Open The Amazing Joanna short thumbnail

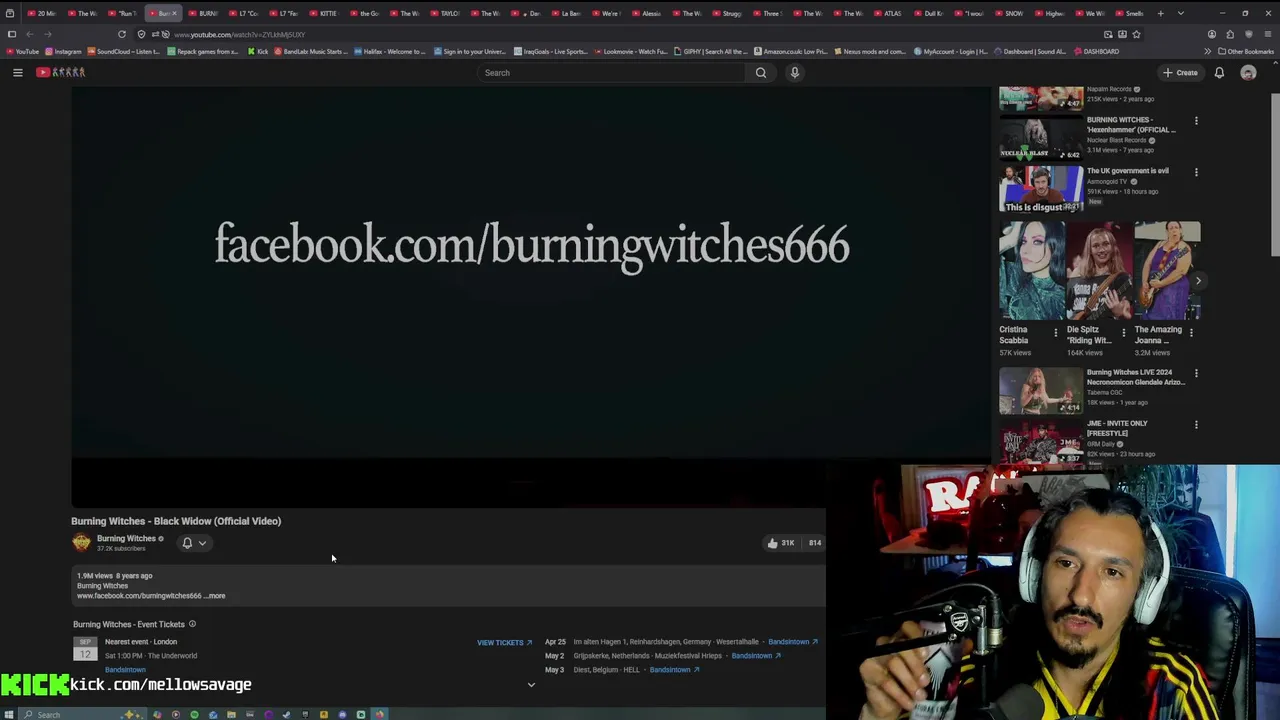point(1167,270)
